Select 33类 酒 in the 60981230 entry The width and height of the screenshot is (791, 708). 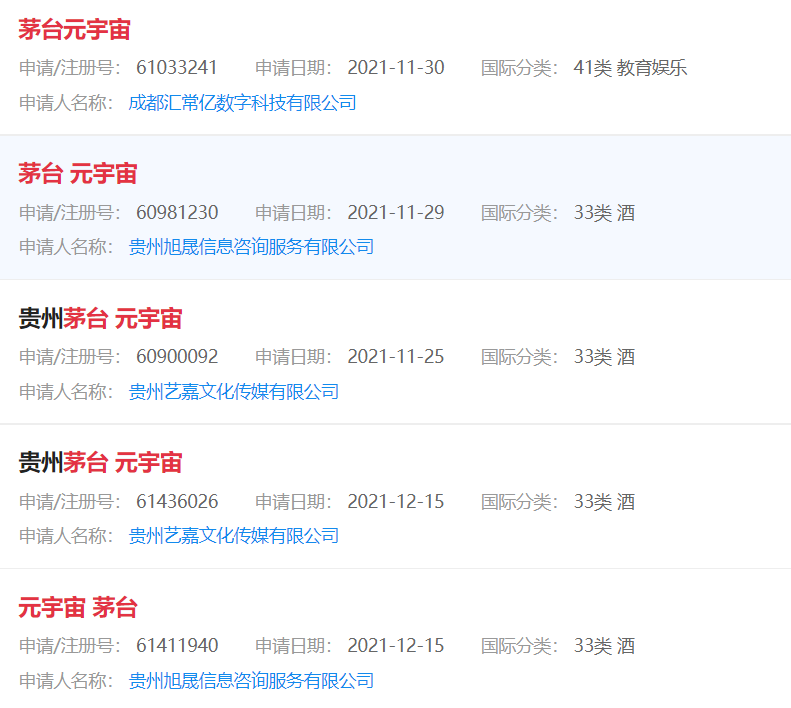click(604, 212)
